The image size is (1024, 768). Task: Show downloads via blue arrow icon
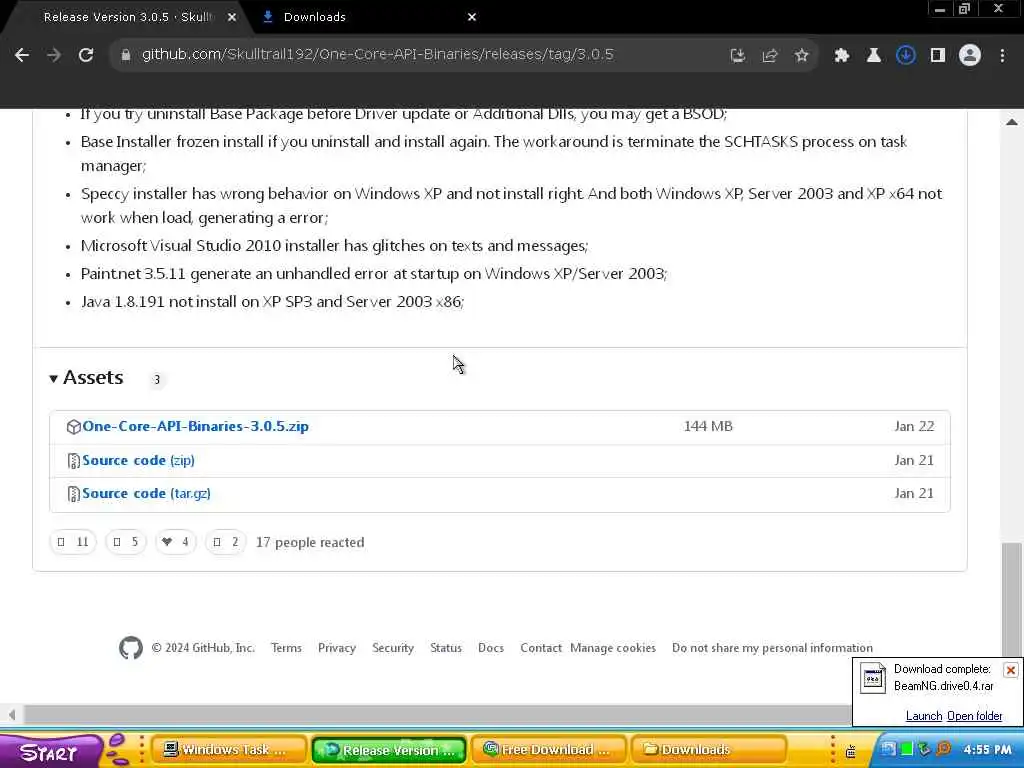(x=905, y=56)
